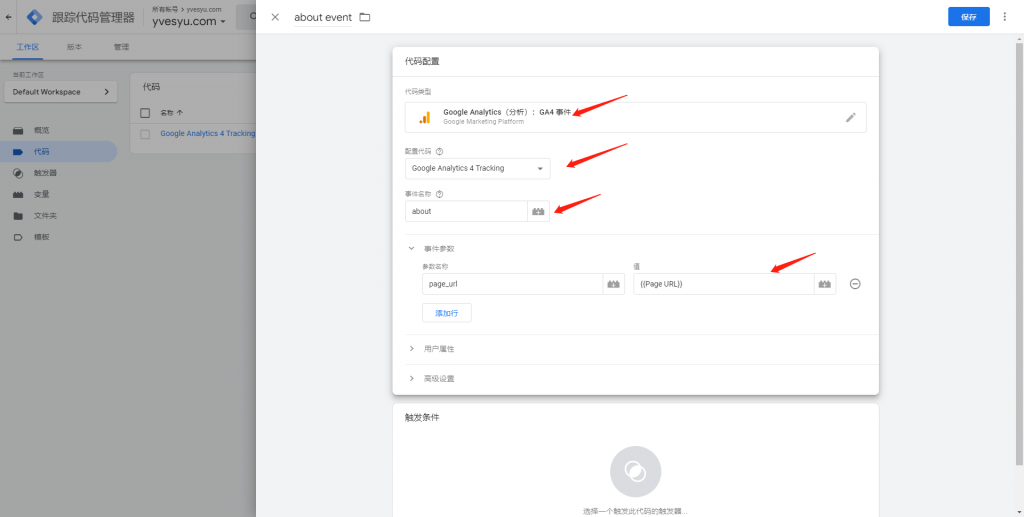This screenshot has height=517, width=1024.
Task: Open 模板 in the sidebar
Action: [42, 237]
